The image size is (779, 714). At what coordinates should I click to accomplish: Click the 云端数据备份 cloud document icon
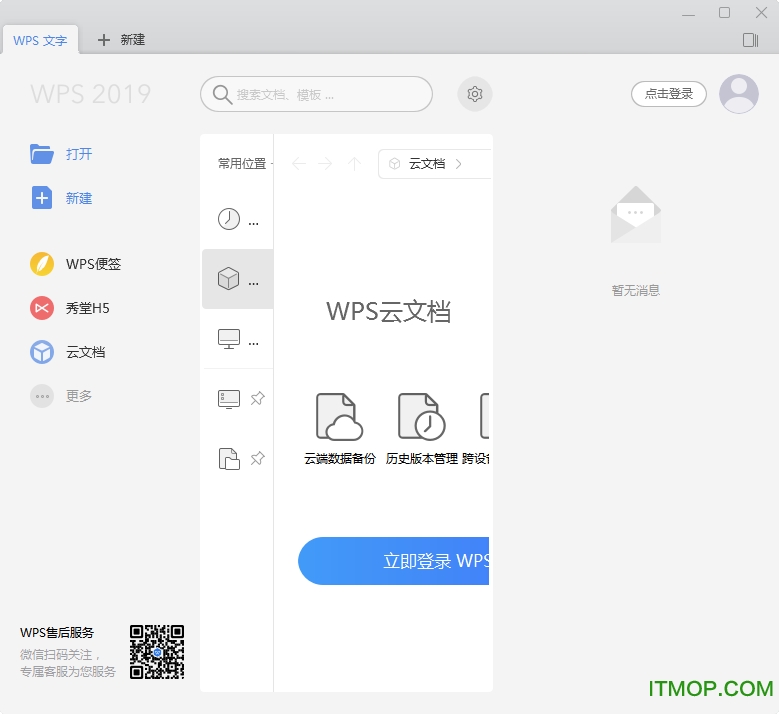[339, 416]
